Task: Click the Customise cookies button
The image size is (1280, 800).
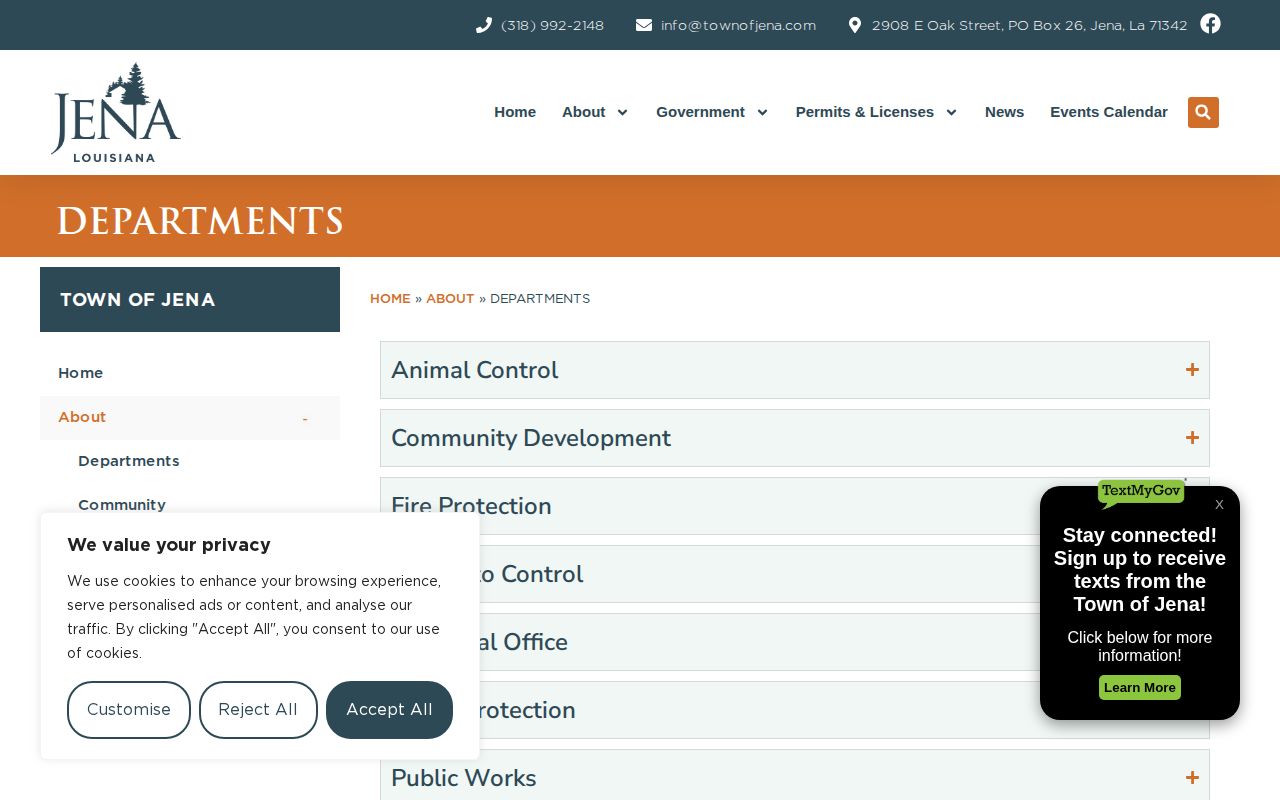Action: click(129, 710)
